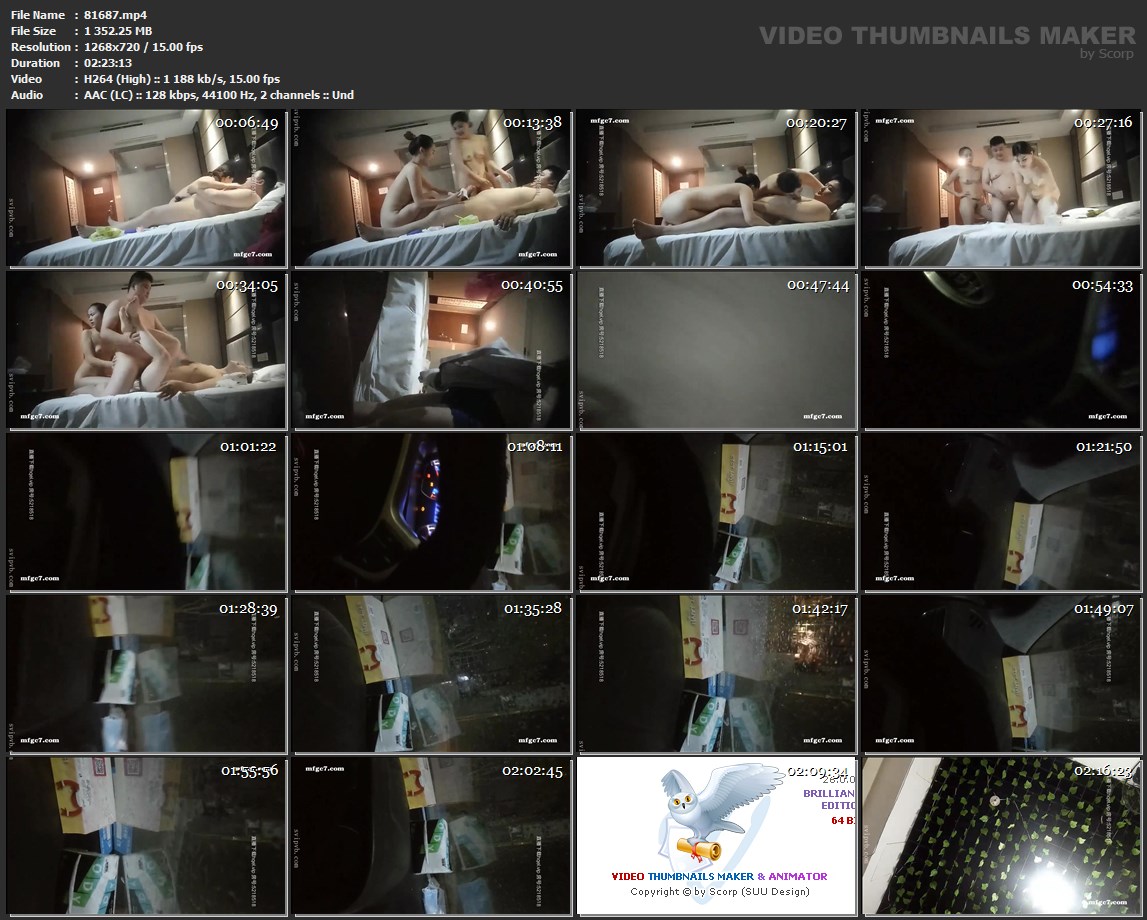Choose the frame at 01:42:17
This screenshot has width=1147, height=920.
tap(717, 674)
